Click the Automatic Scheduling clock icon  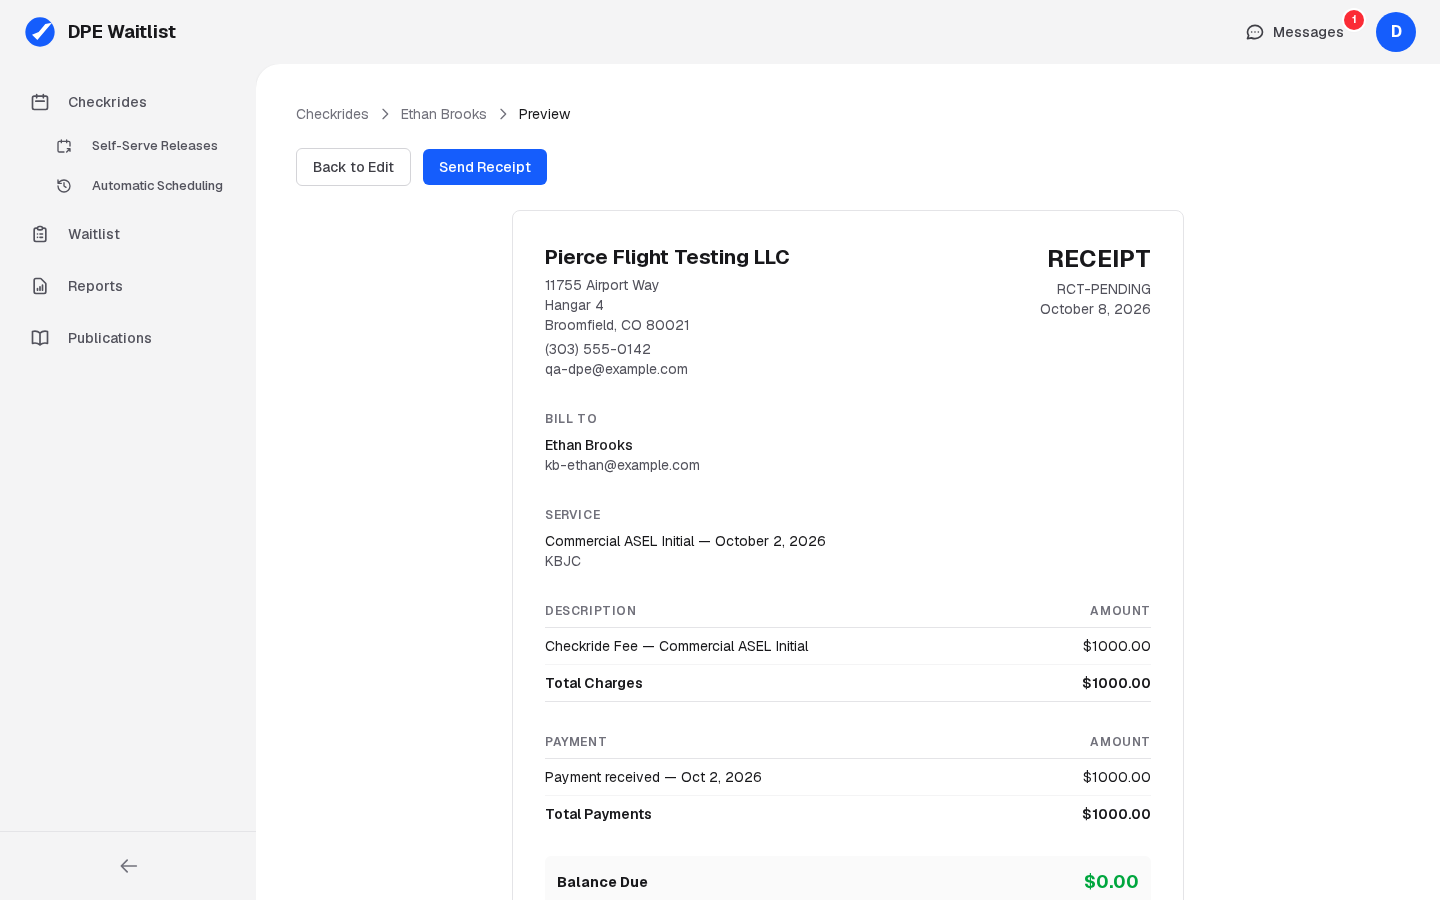point(64,186)
